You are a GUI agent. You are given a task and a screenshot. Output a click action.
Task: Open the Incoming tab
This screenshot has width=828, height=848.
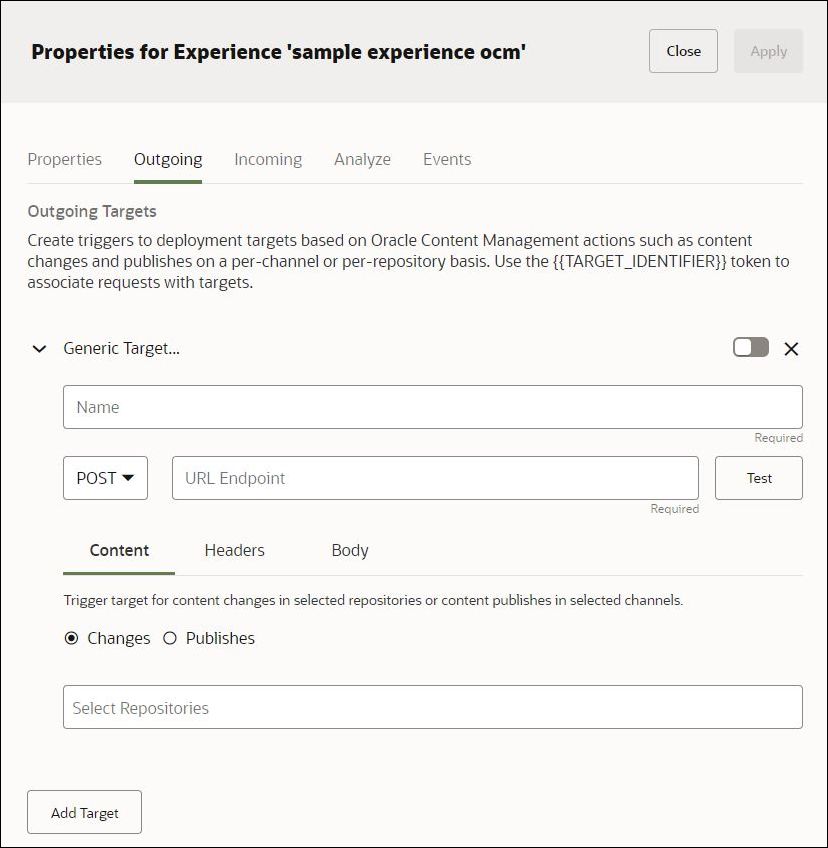[x=267, y=159]
